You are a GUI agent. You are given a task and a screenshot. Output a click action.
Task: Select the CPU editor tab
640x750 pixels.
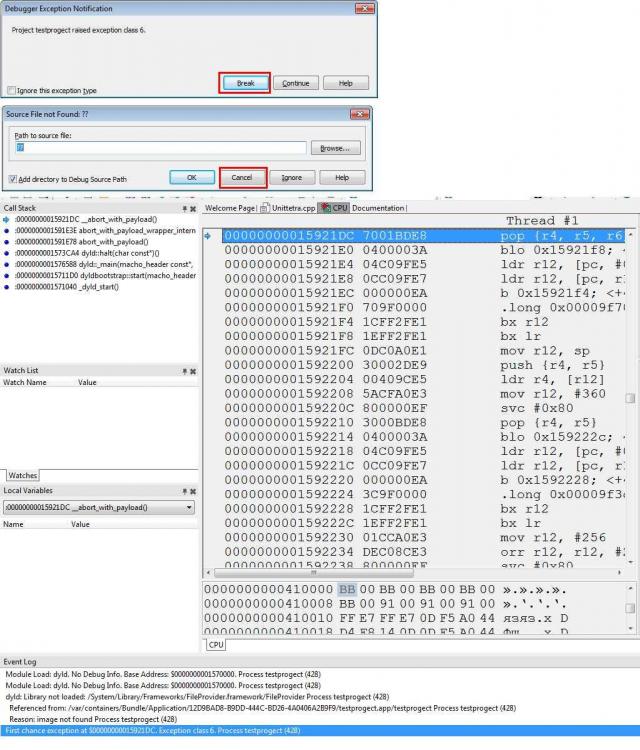click(x=334, y=208)
